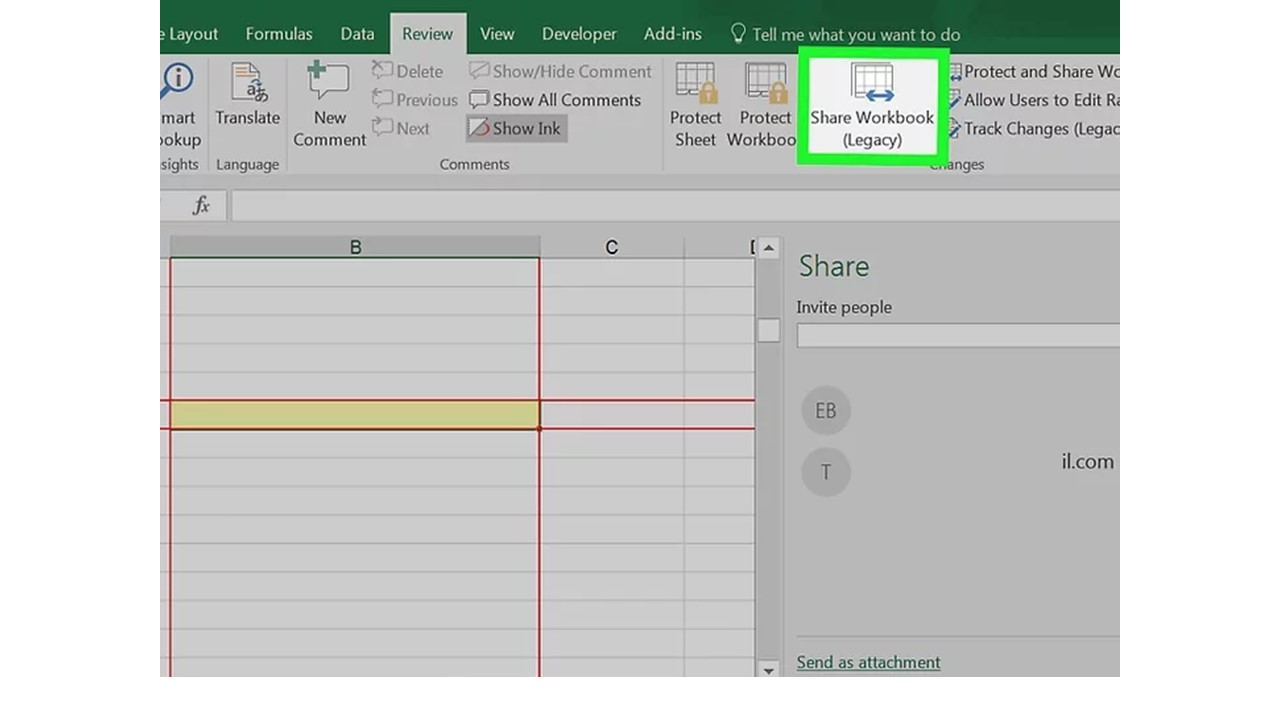Open the Developer tab
Viewport: 1280px width, 720px height.
579,33
